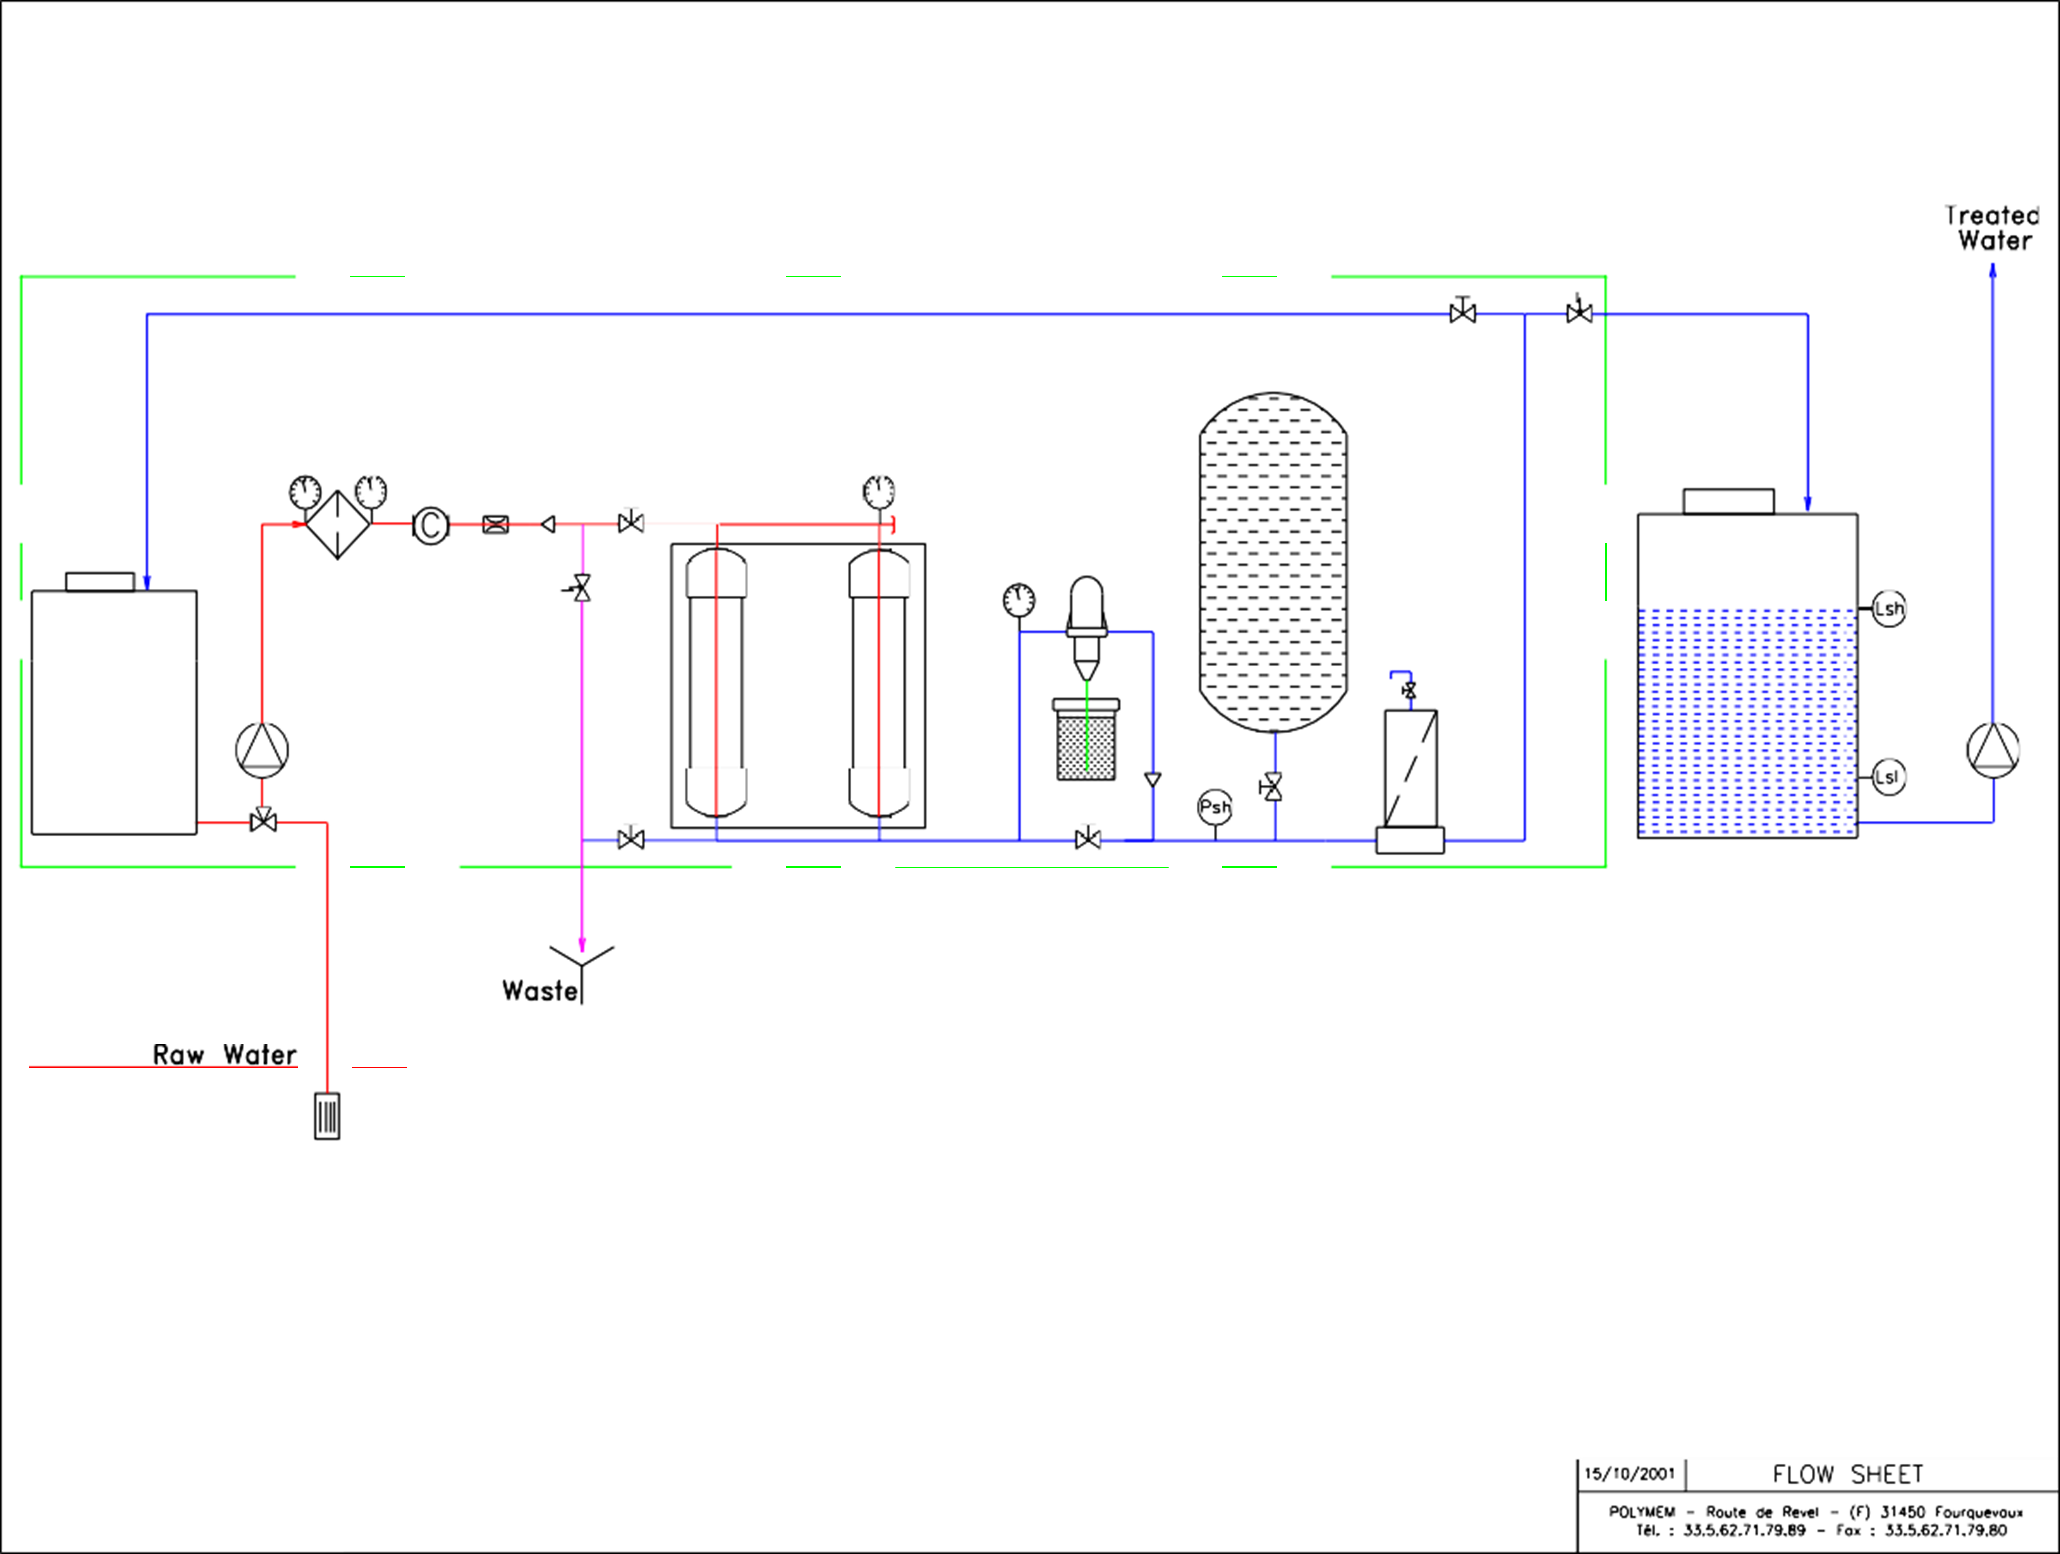Image resolution: width=2060 pixels, height=1554 pixels.
Task: Click the treated water delivery pump symbol
Action: pos(1993,750)
